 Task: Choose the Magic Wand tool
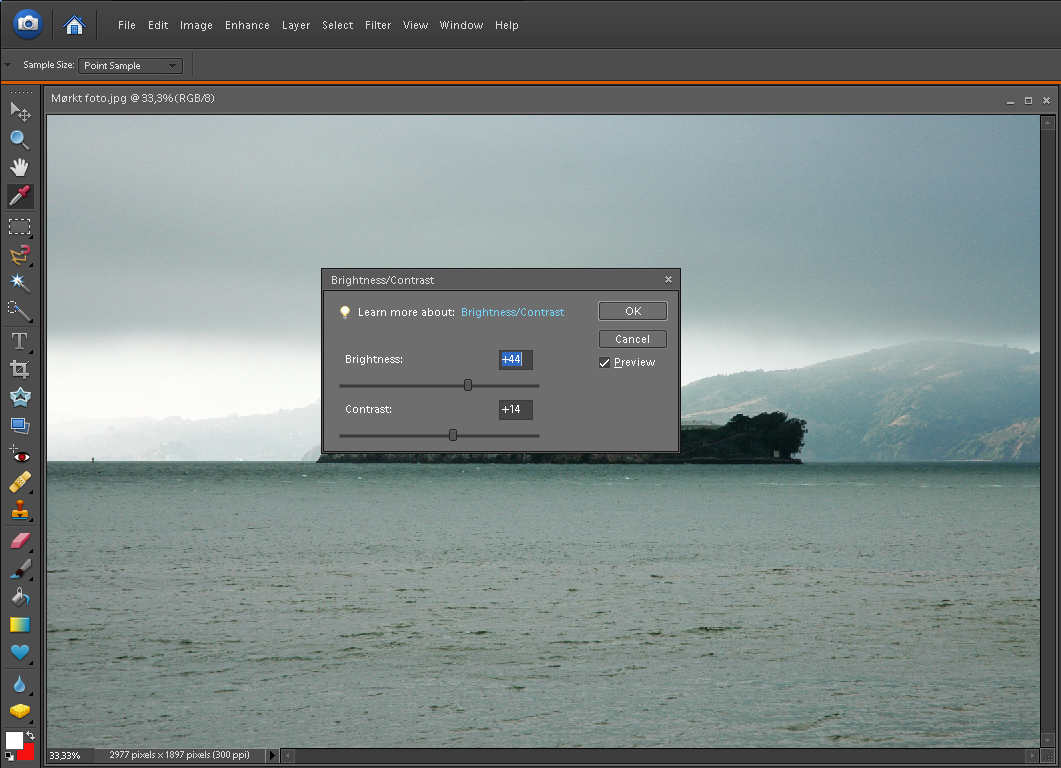coord(19,283)
